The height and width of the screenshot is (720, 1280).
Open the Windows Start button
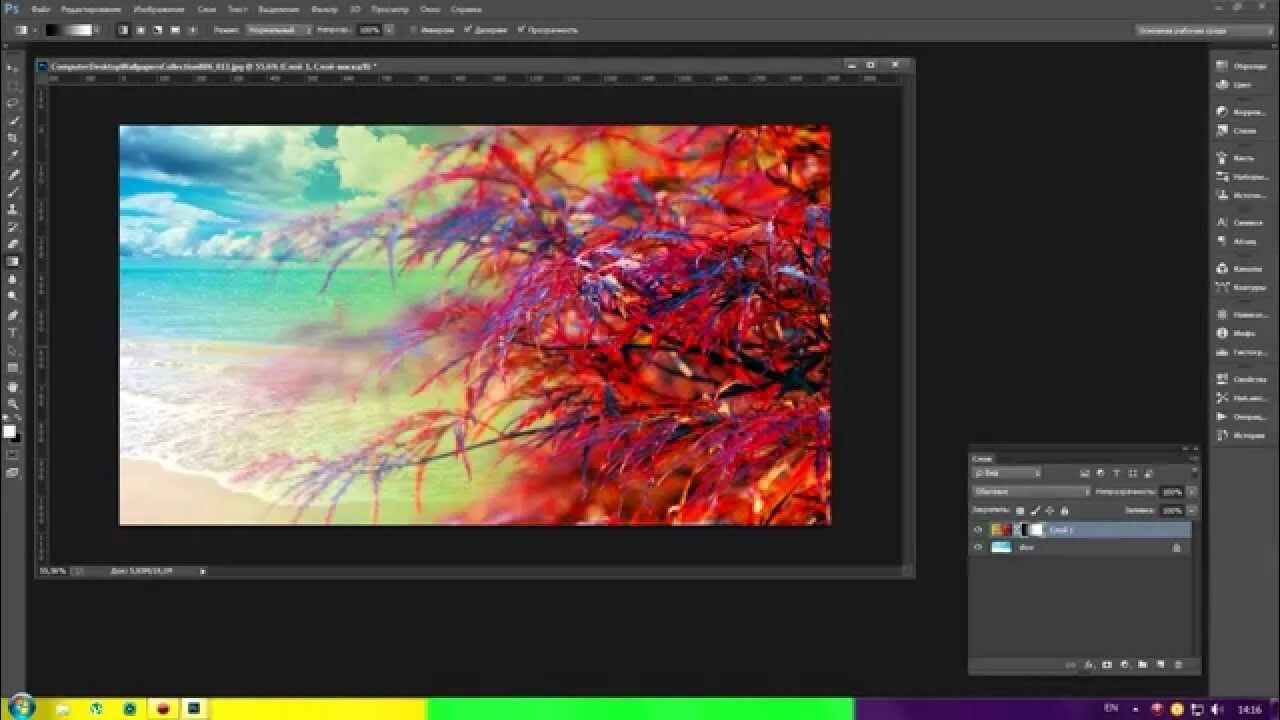[x=20, y=707]
